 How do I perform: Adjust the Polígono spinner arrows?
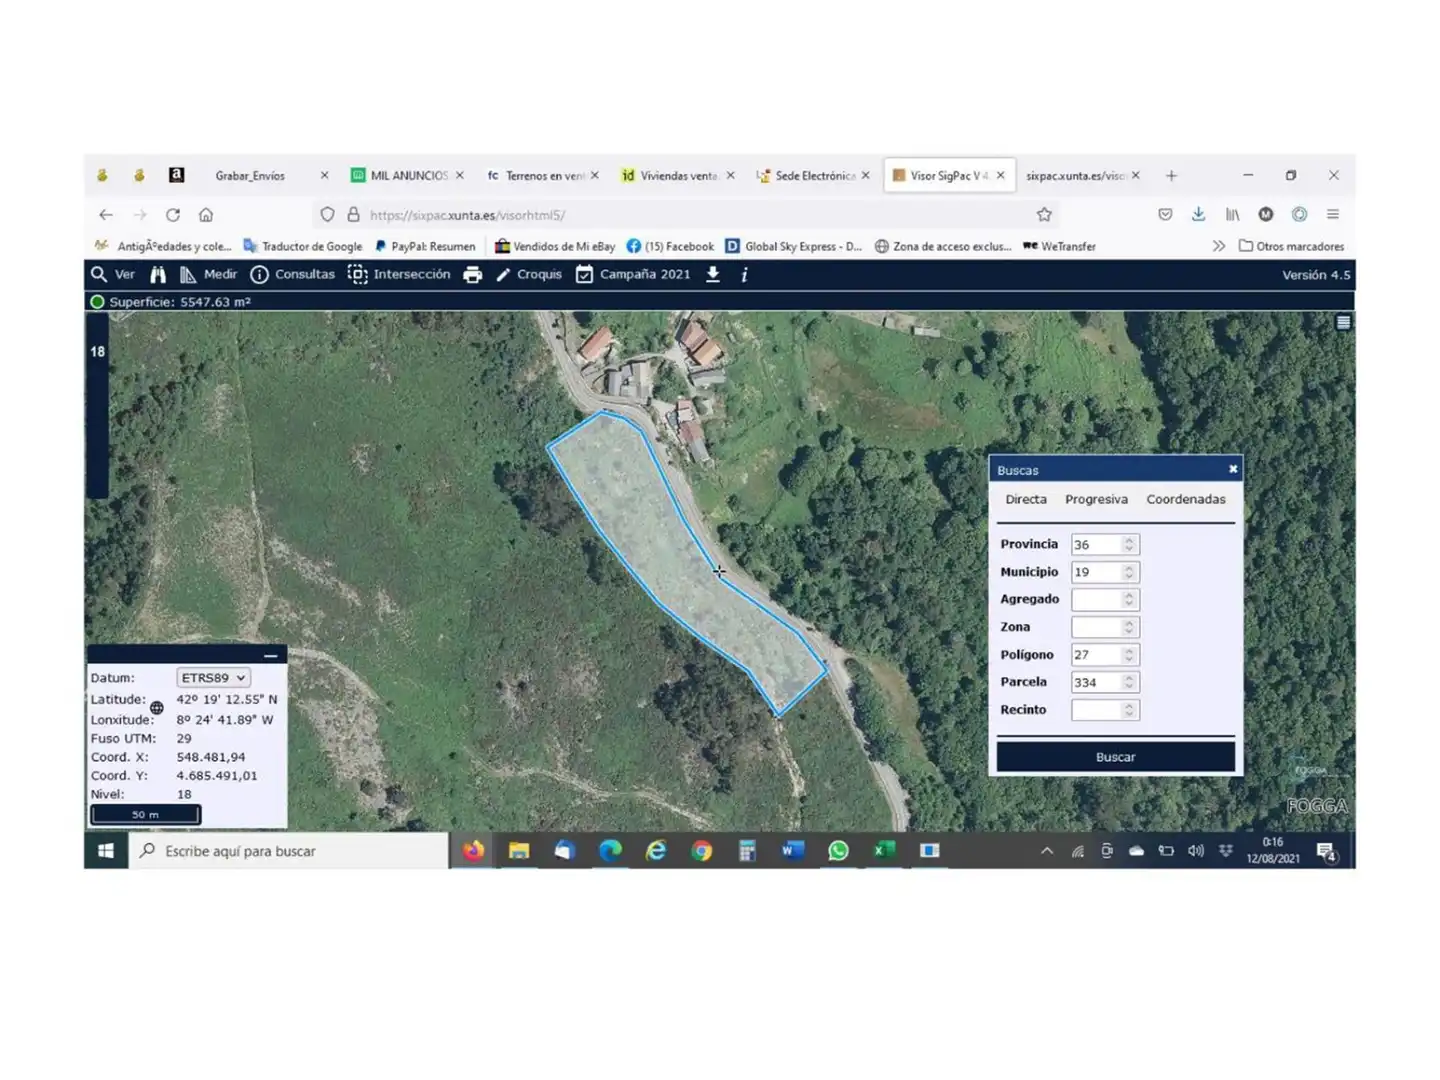(x=1129, y=655)
